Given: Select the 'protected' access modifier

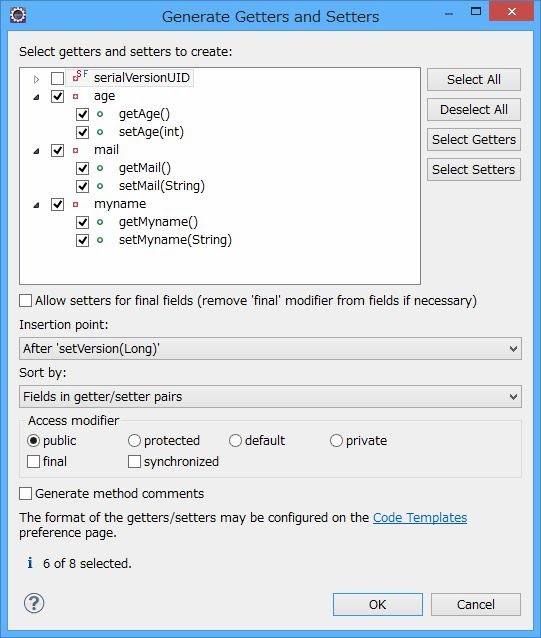Looking at the screenshot, I should point(134,441).
